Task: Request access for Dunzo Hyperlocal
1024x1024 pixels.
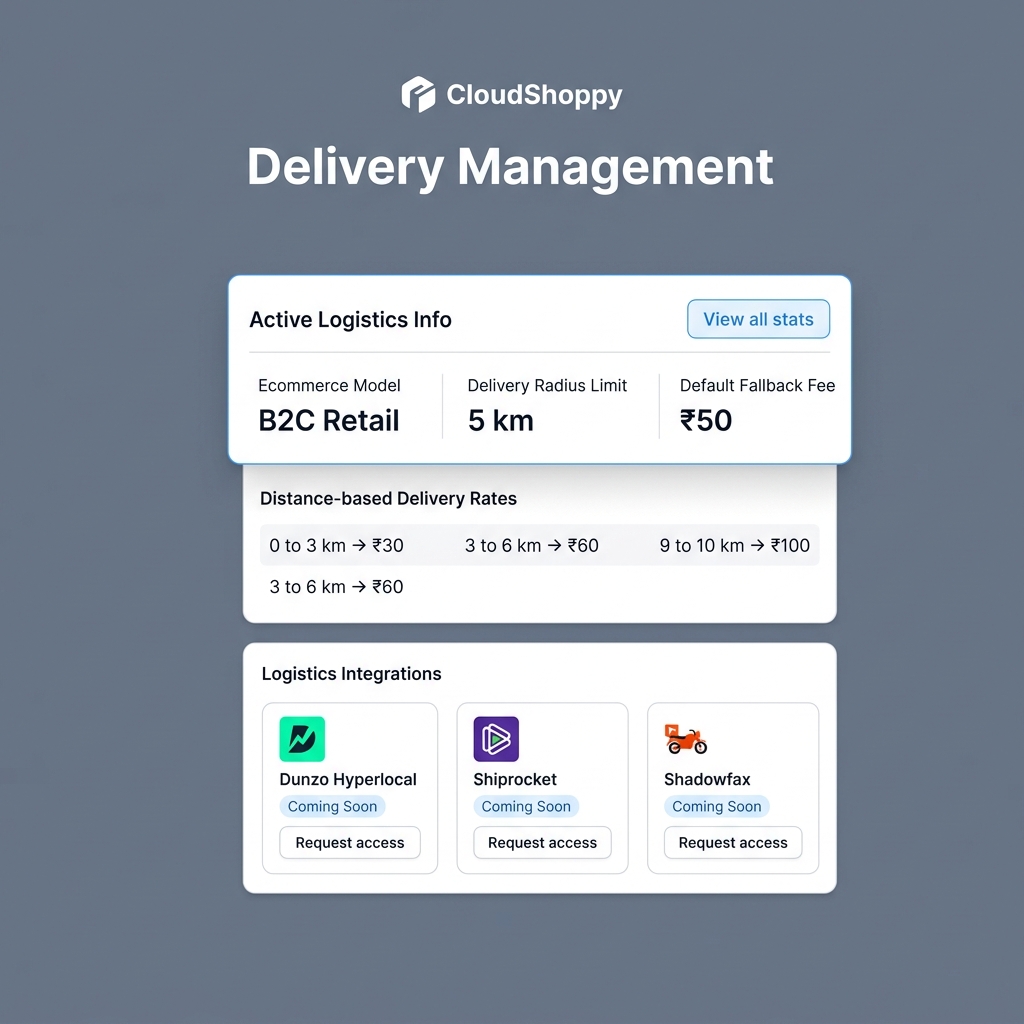Action: [349, 842]
